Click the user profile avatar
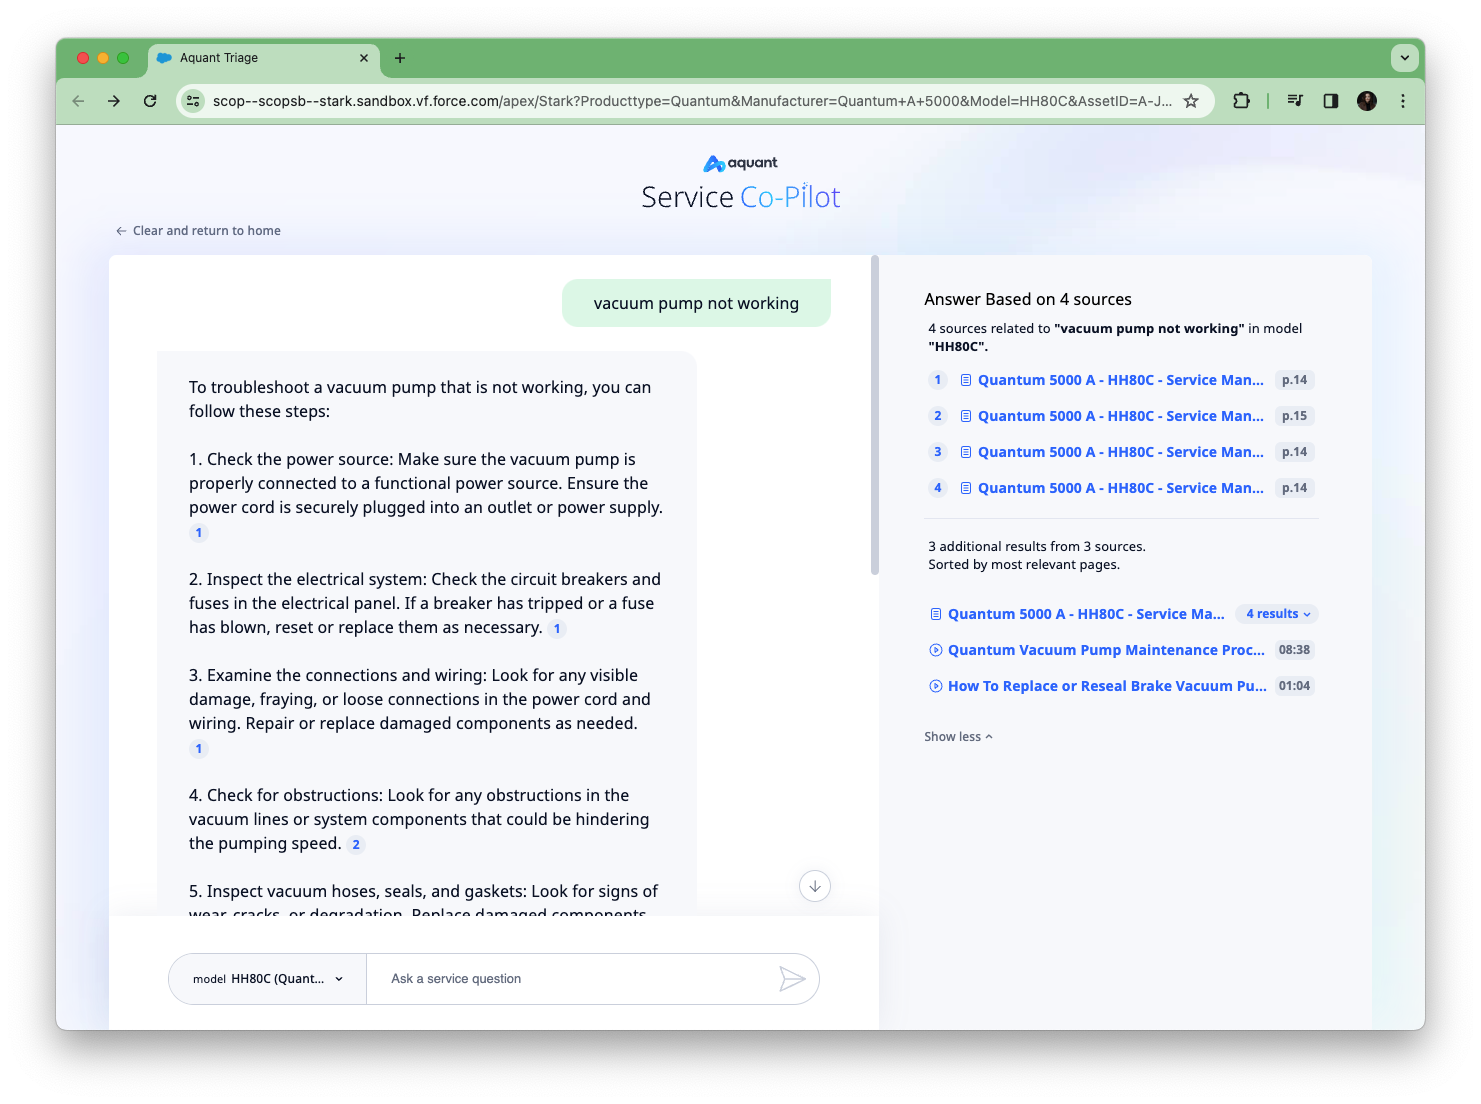Screen dimensions: 1481x1104 tap(1366, 101)
